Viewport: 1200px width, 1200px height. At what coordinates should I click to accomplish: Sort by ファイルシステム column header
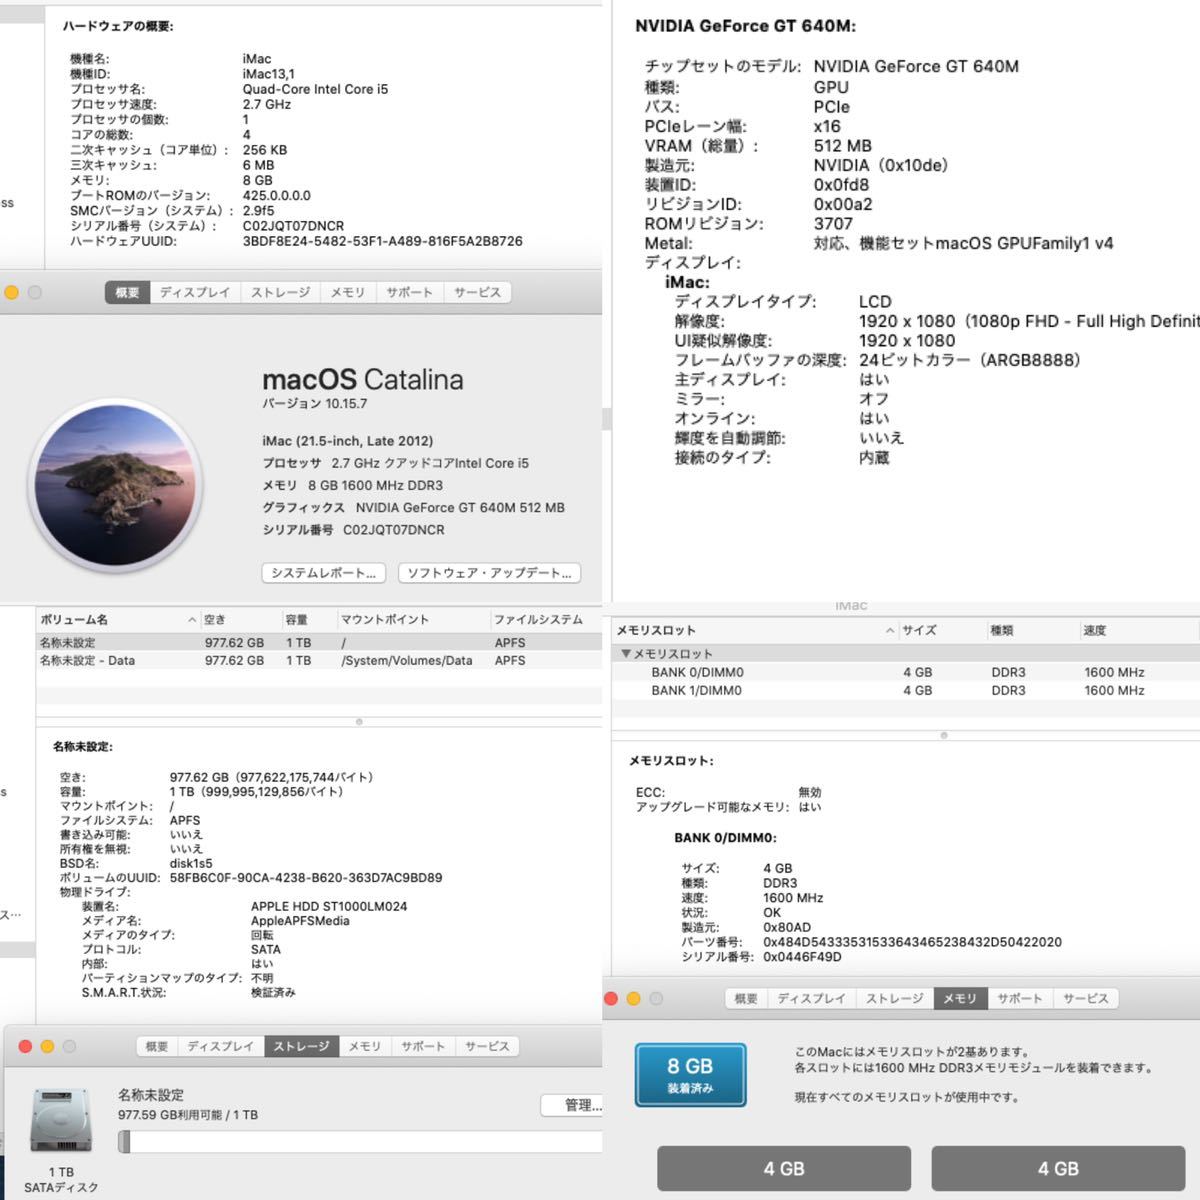click(x=545, y=620)
